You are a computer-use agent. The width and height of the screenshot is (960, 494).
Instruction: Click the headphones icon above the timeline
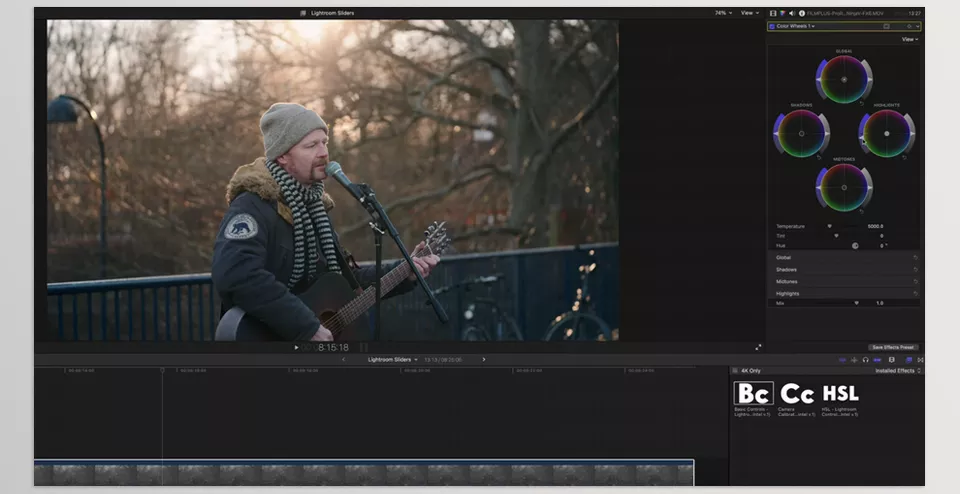click(865, 360)
